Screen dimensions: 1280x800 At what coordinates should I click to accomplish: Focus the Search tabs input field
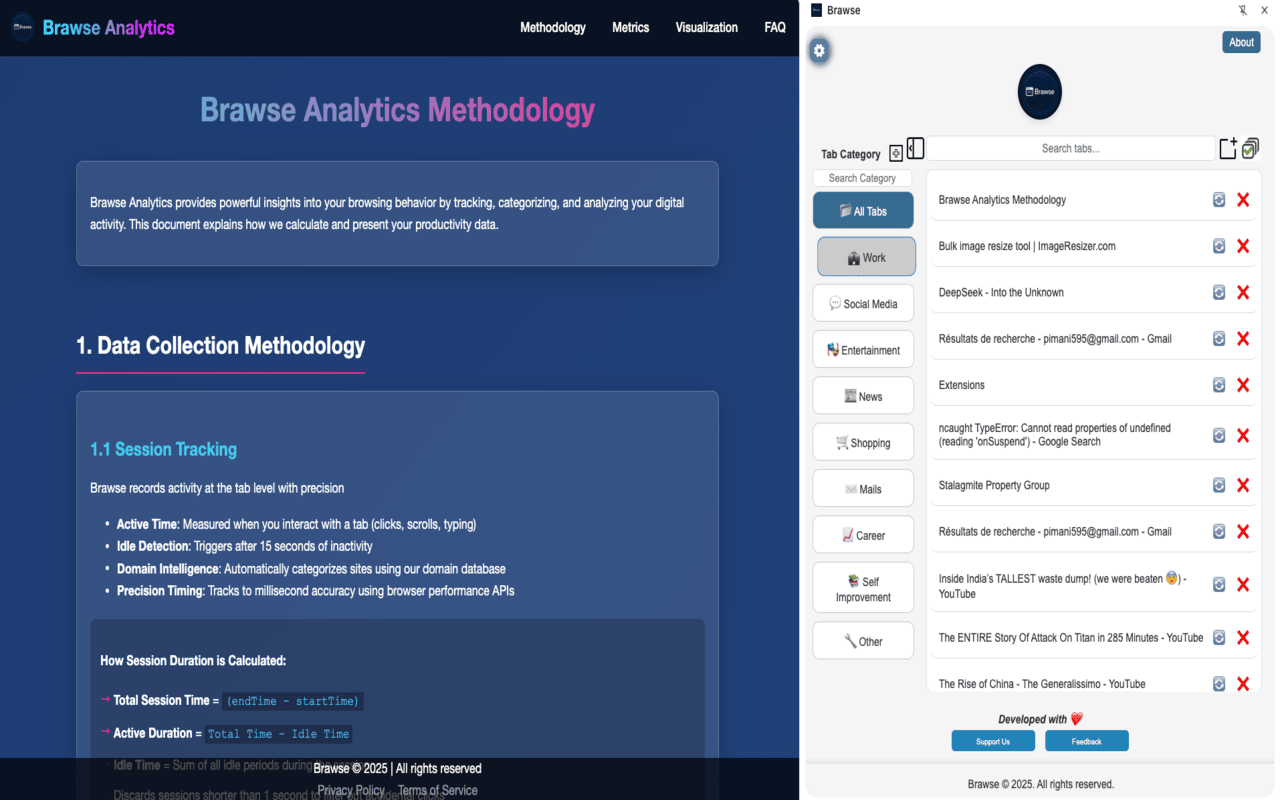pyautogui.click(x=1071, y=148)
